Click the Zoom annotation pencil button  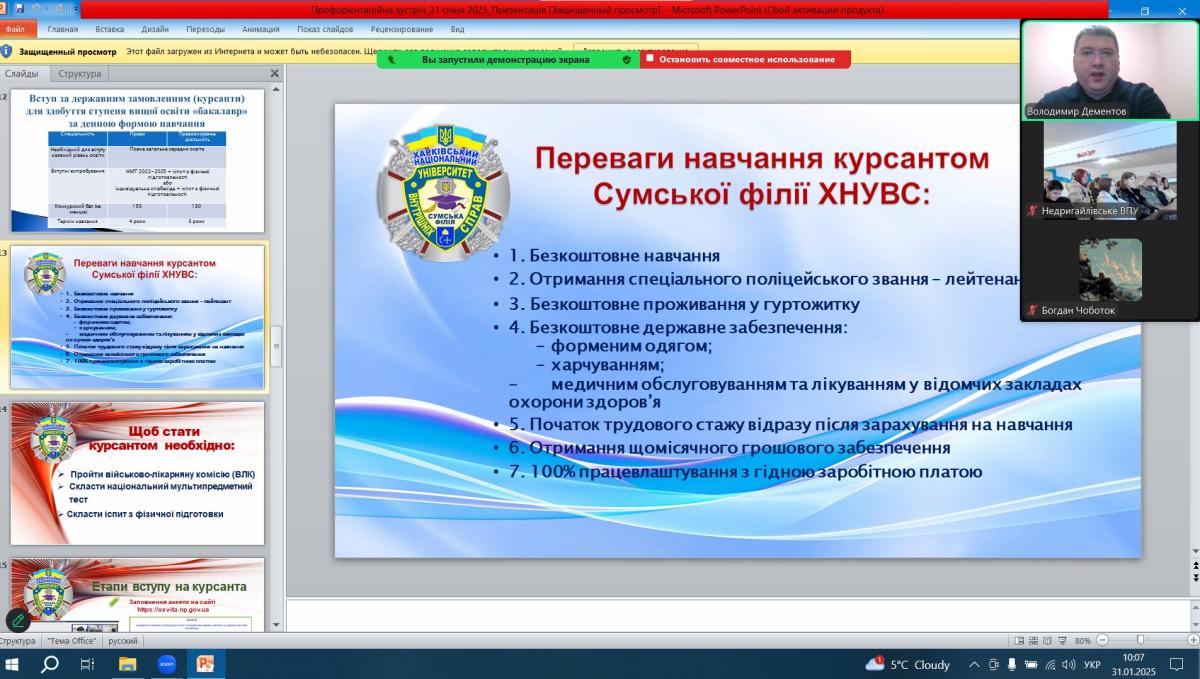(18, 620)
